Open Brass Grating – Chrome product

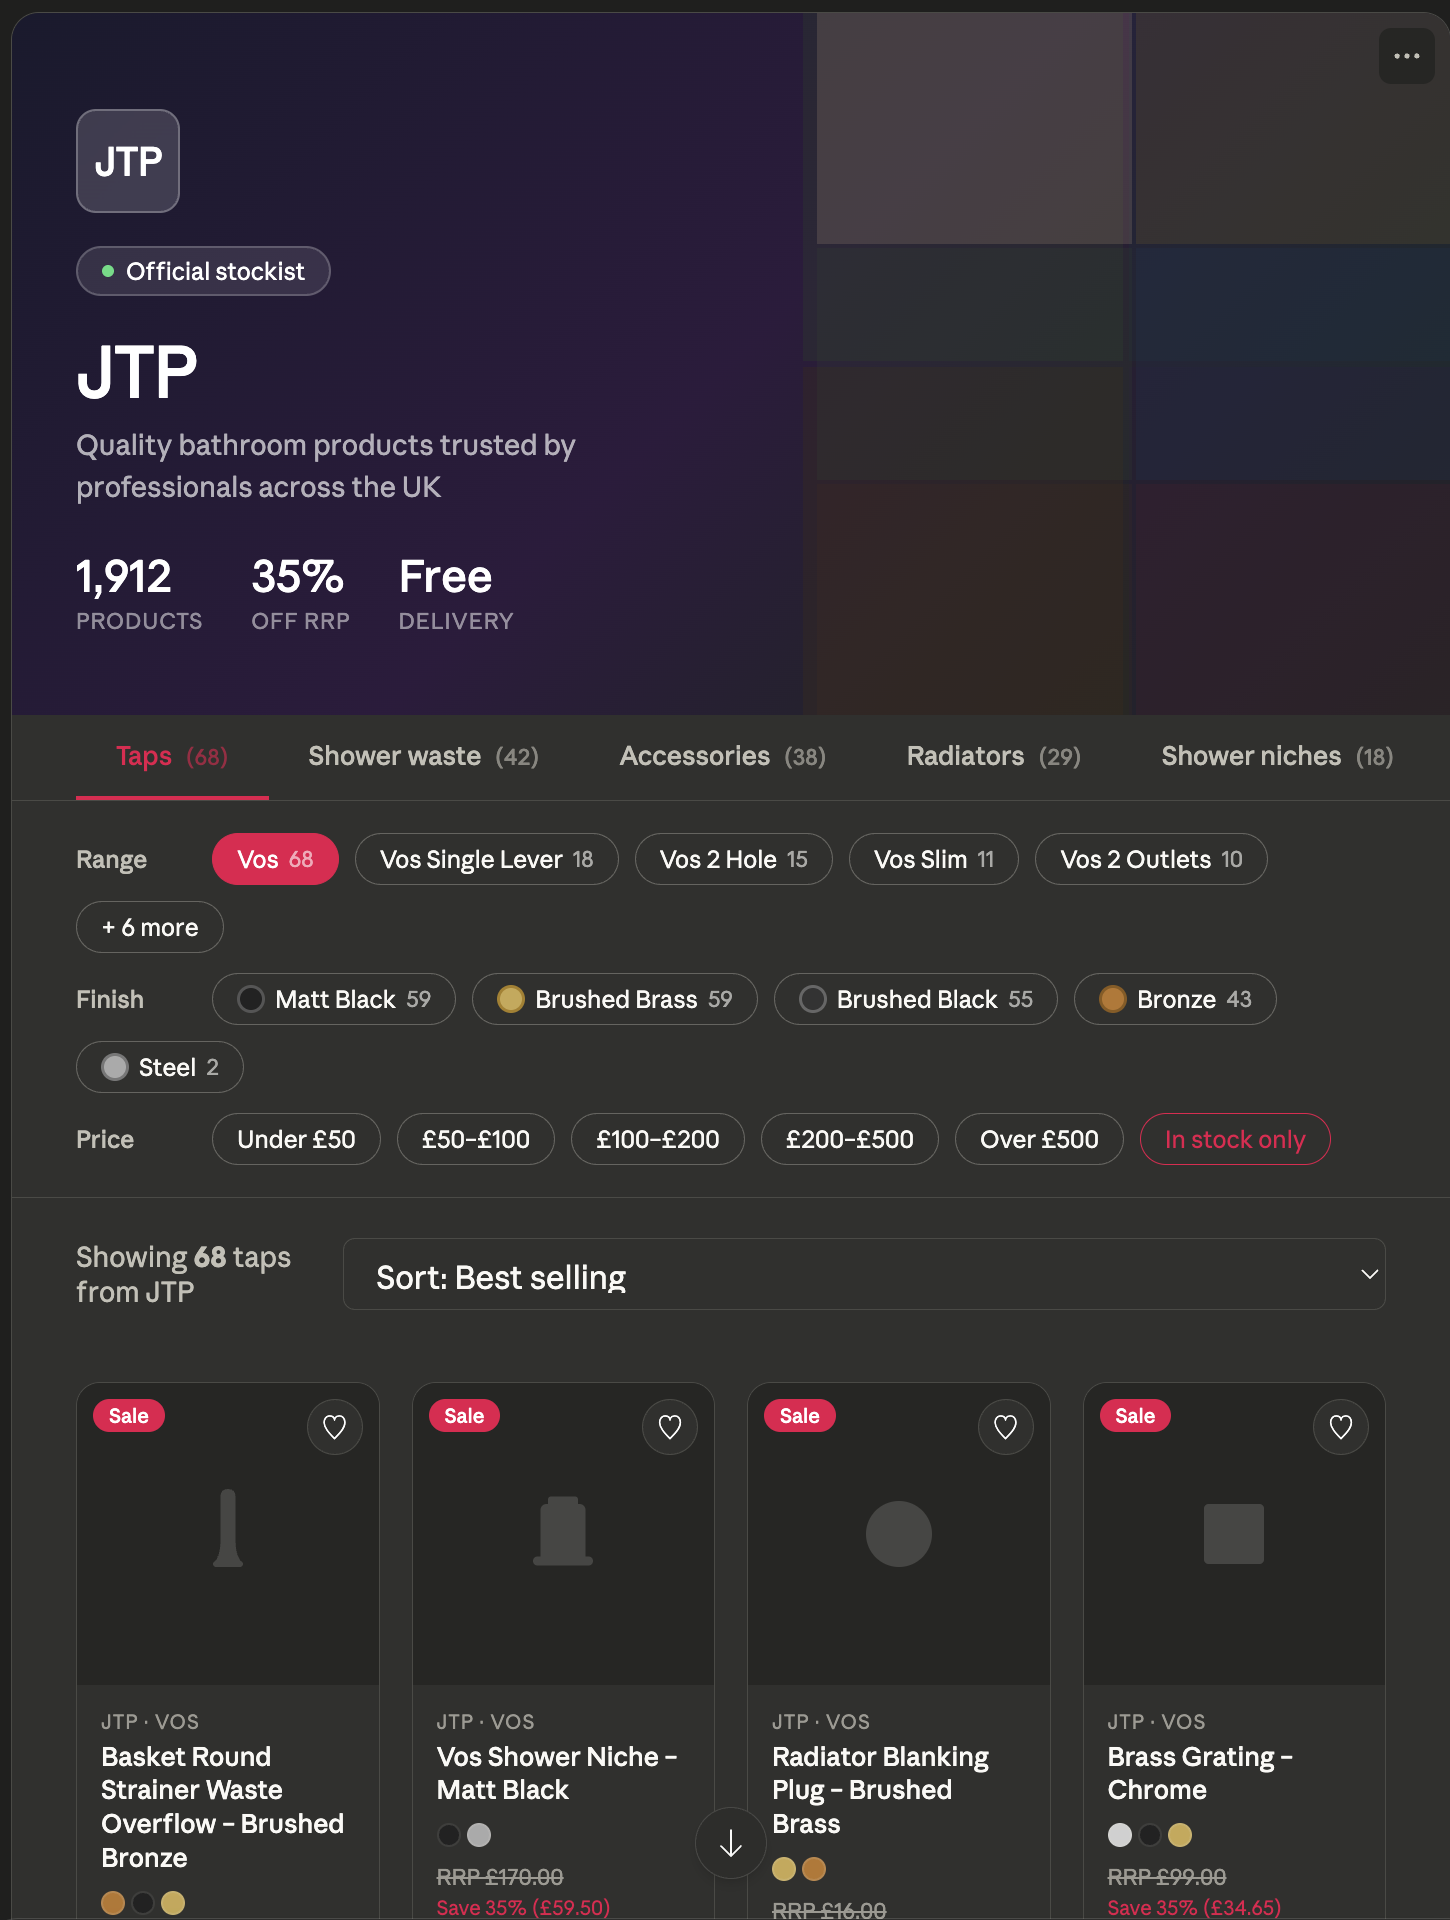coord(1200,1773)
